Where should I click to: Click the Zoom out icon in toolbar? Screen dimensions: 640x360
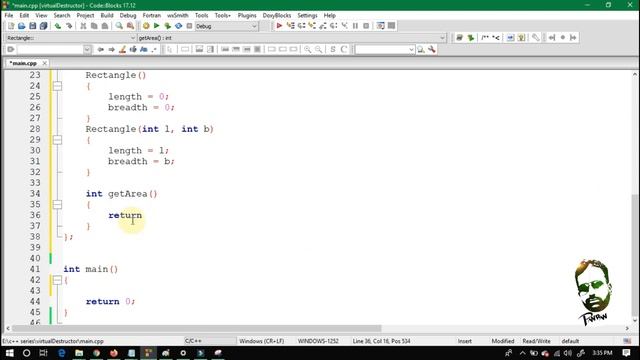pyautogui.click(x=318, y=49)
